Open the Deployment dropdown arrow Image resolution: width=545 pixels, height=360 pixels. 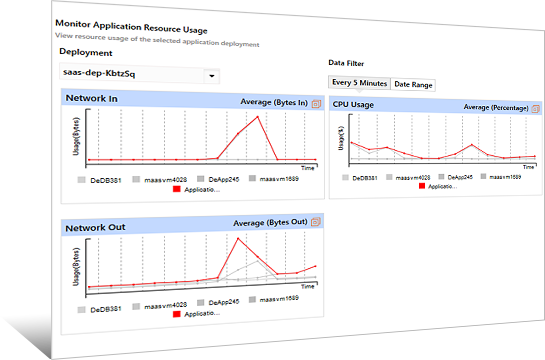[212, 75]
